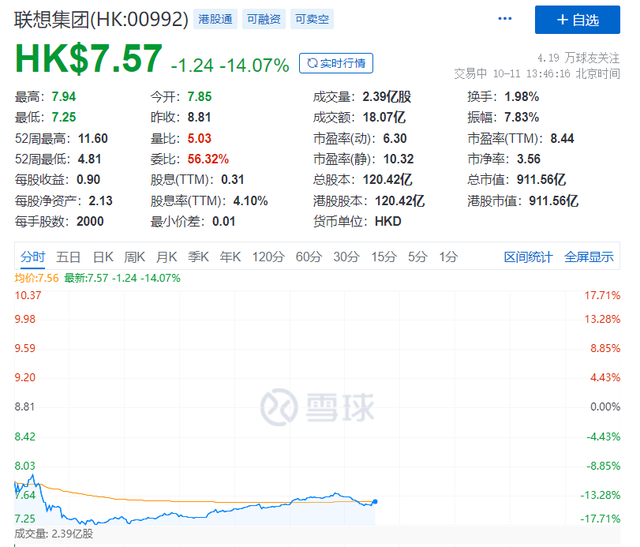Screen dimensions: 640x547
Task: Click the 量比 value 5.03
Action: pos(200,138)
